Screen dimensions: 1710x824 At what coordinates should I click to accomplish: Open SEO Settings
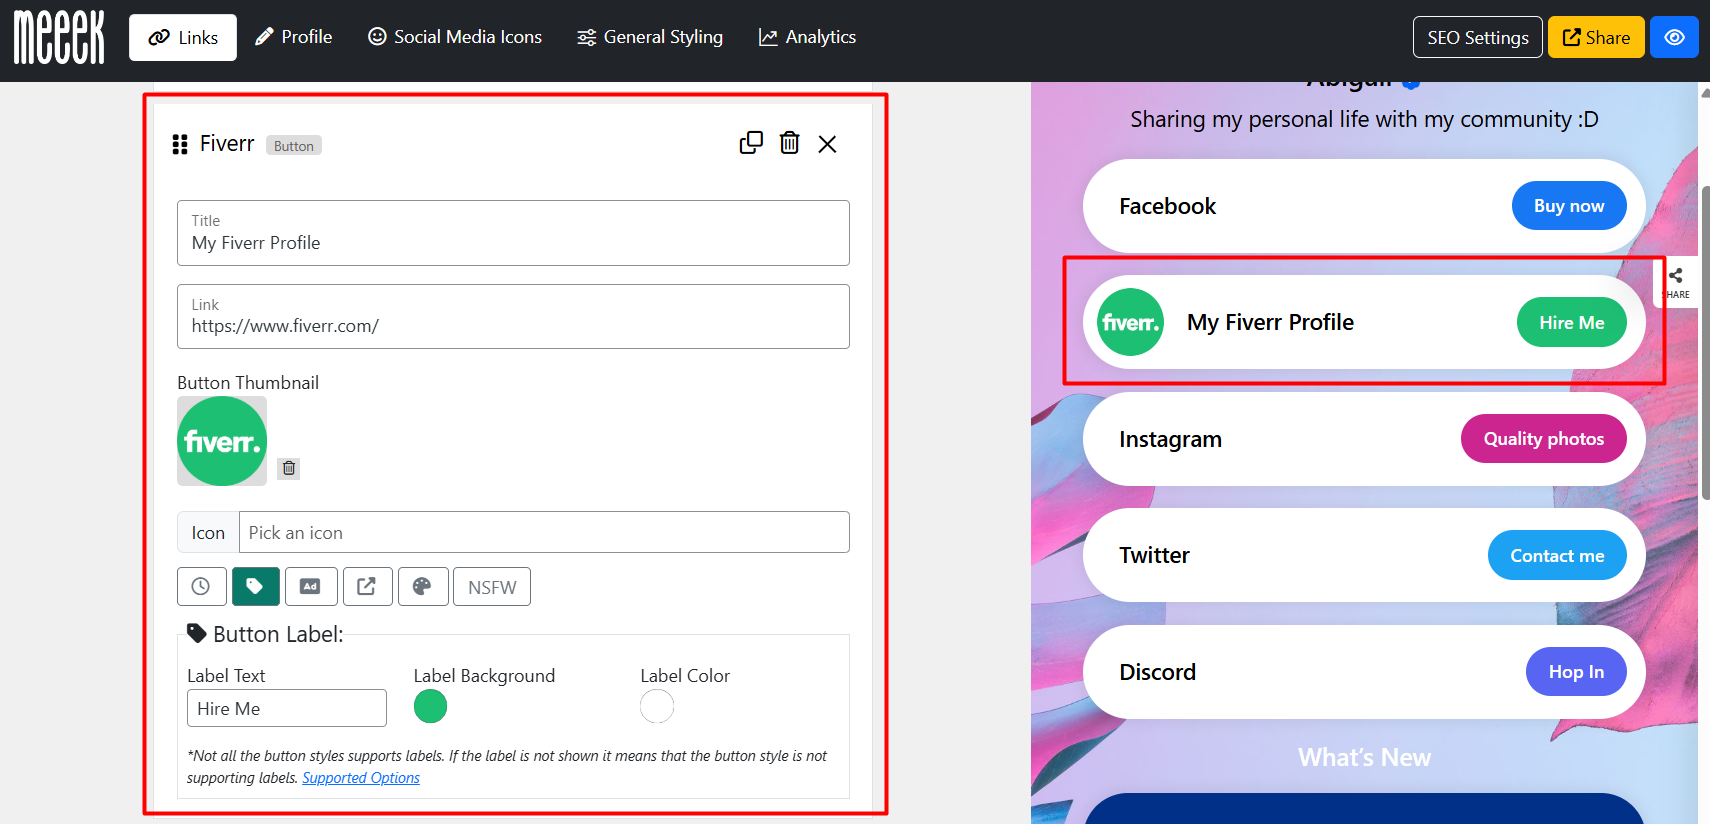point(1478,37)
